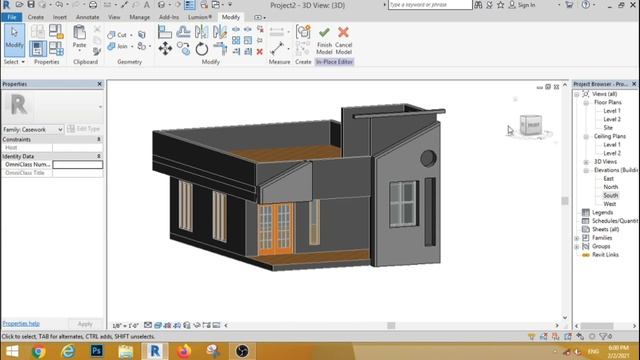The width and height of the screenshot is (640, 360).
Task: Choose Mirror - Pick Axis tool
Action: [201, 32]
